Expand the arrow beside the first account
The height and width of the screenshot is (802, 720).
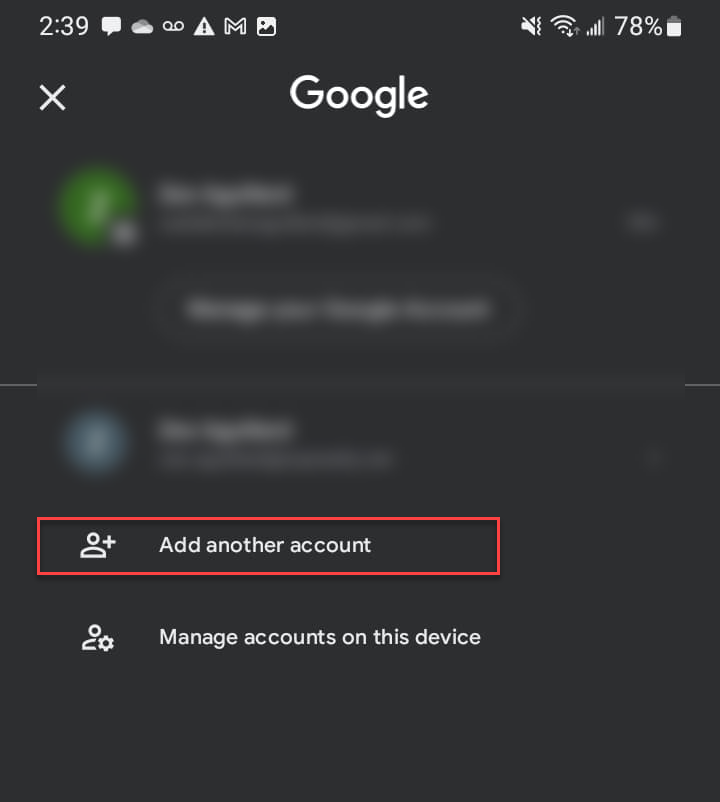643,222
